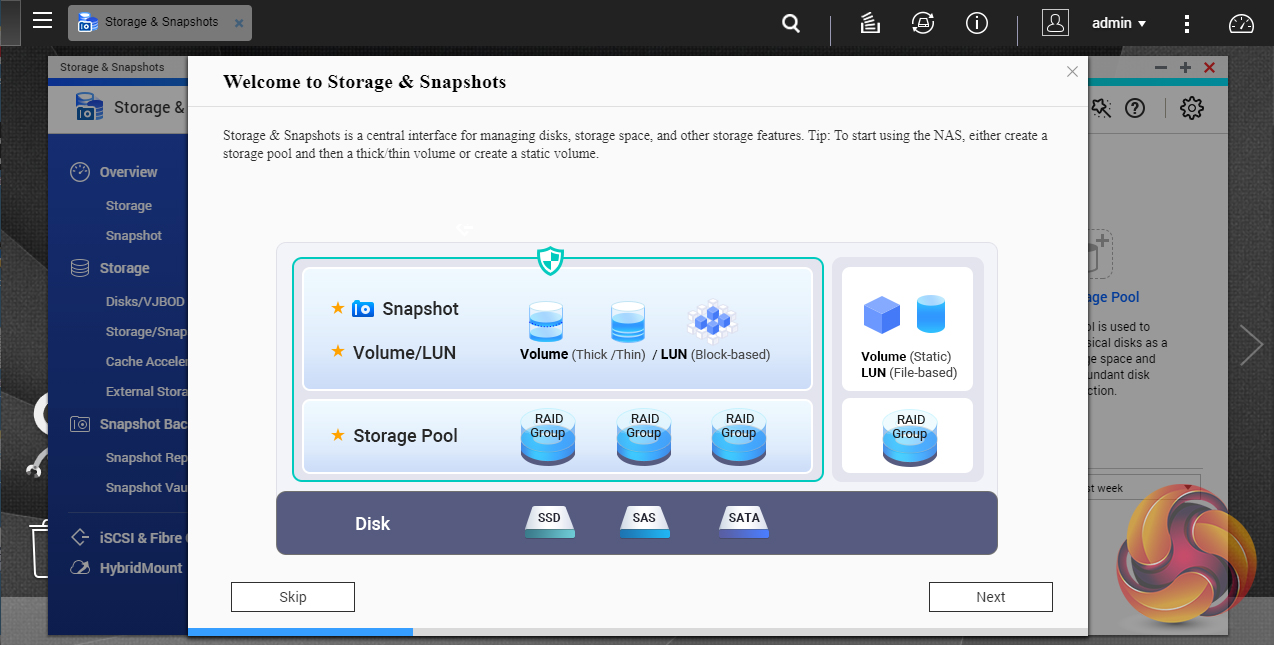The height and width of the screenshot is (645, 1274).
Task: Open the settings gear in app window
Action: click(x=1191, y=108)
